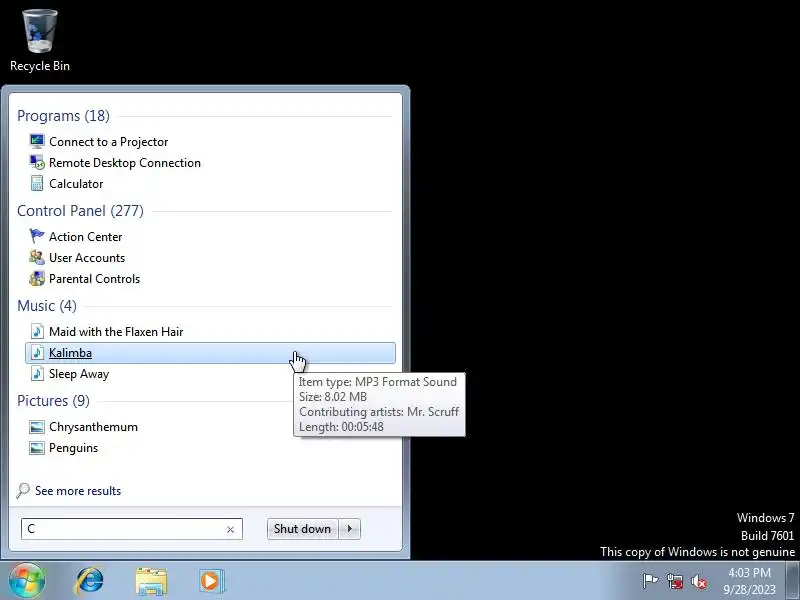Open the Pictures (9) results header
Viewport: 800px width, 600px height.
(53, 401)
